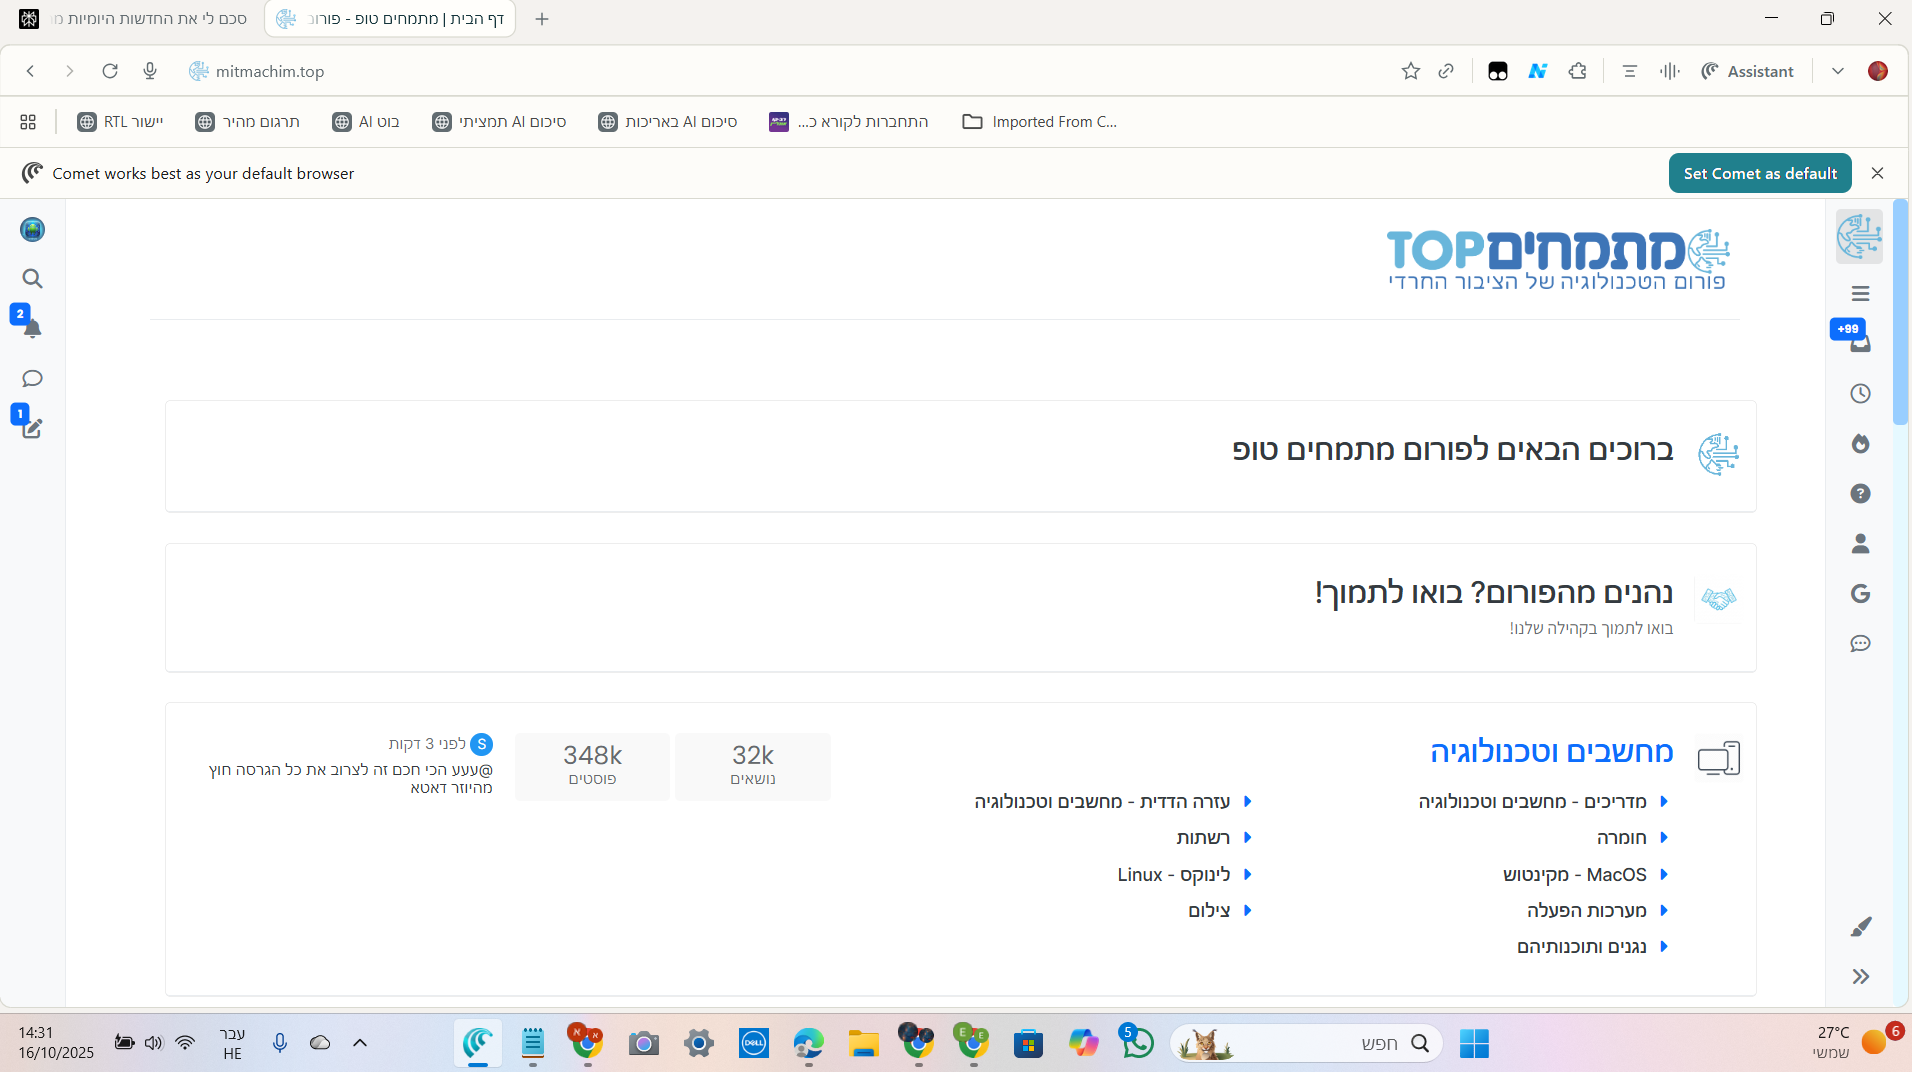Viewport: 1912px width, 1072px height.
Task: Expand the right sidebar with double chevron
Action: point(1860,977)
